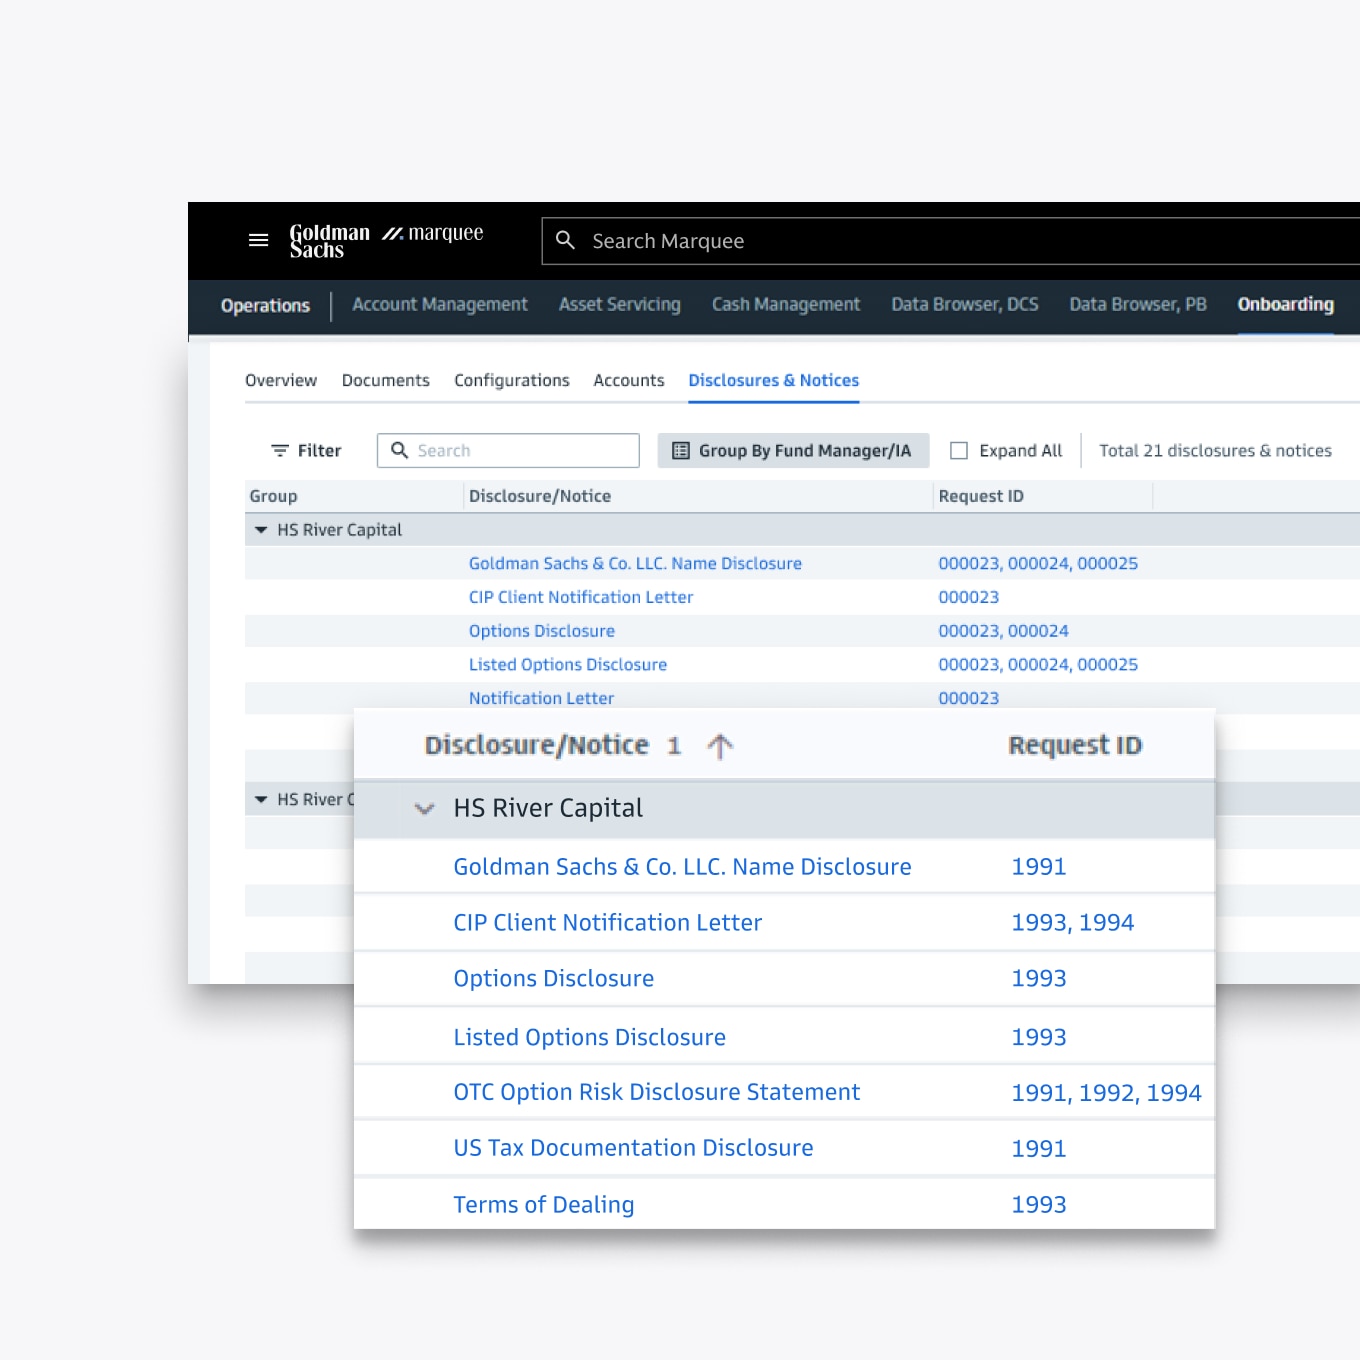The image size is (1360, 1360).
Task: Collapse the HS River Capital chevron
Action: click(424, 808)
